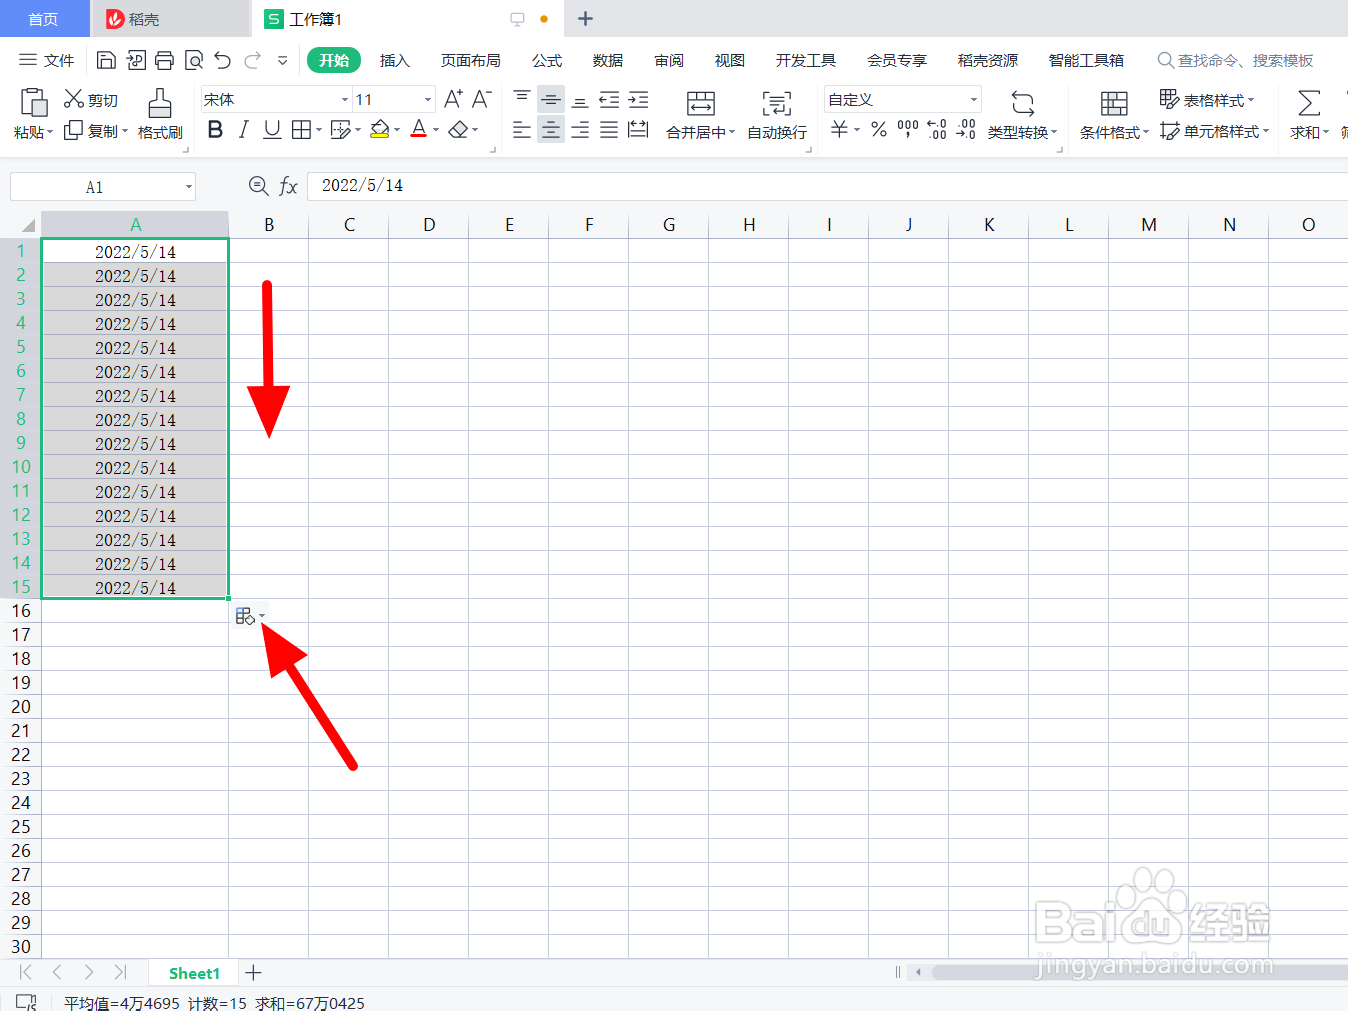
Task: Decrease font size with A- icon
Action: [x=482, y=99]
